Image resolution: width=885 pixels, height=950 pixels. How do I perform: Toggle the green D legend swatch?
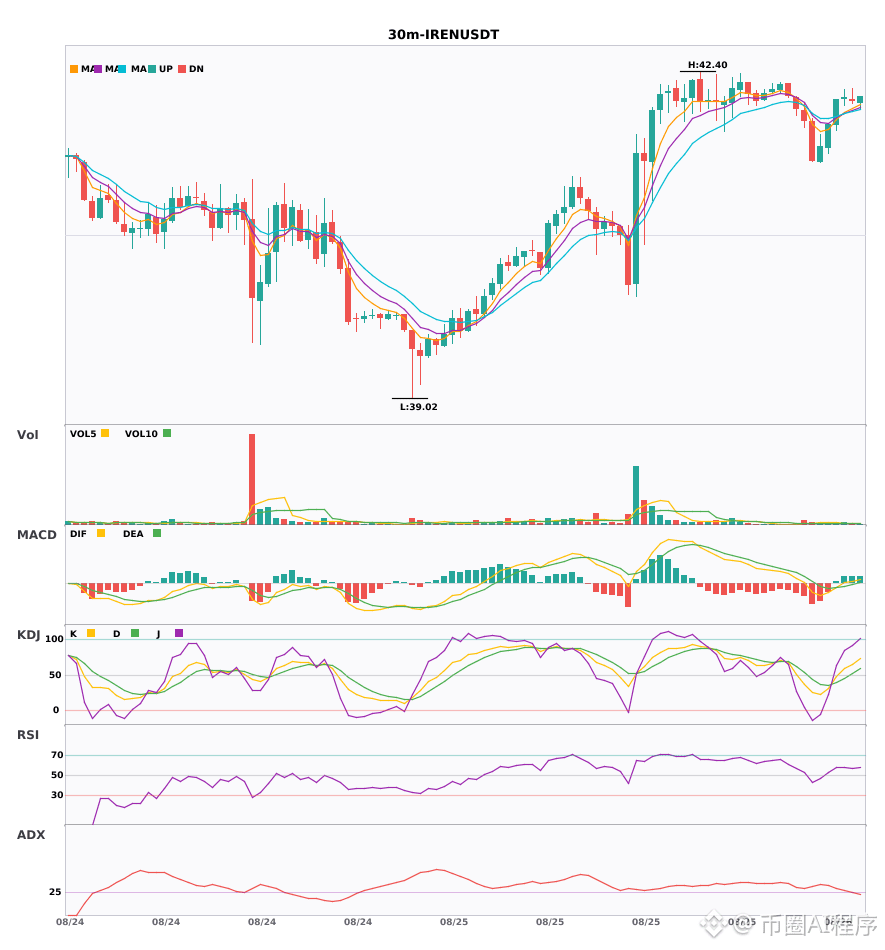pyautogui.click(x=135, y=633)
